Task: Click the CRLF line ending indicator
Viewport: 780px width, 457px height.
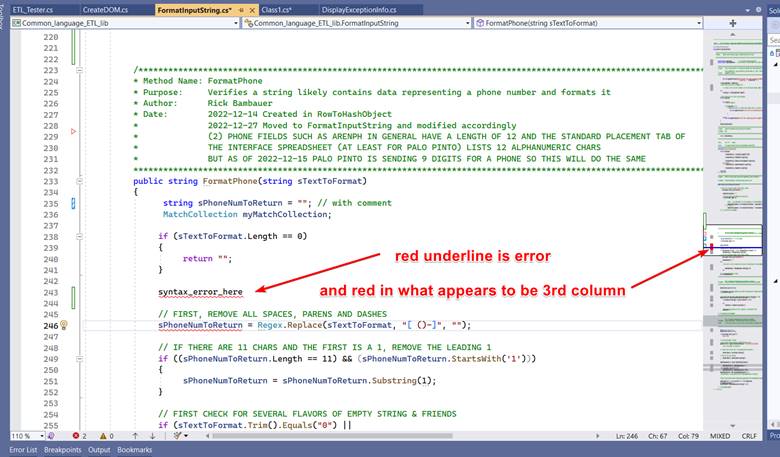Action: pyautogui.click(x=749, y=436)
